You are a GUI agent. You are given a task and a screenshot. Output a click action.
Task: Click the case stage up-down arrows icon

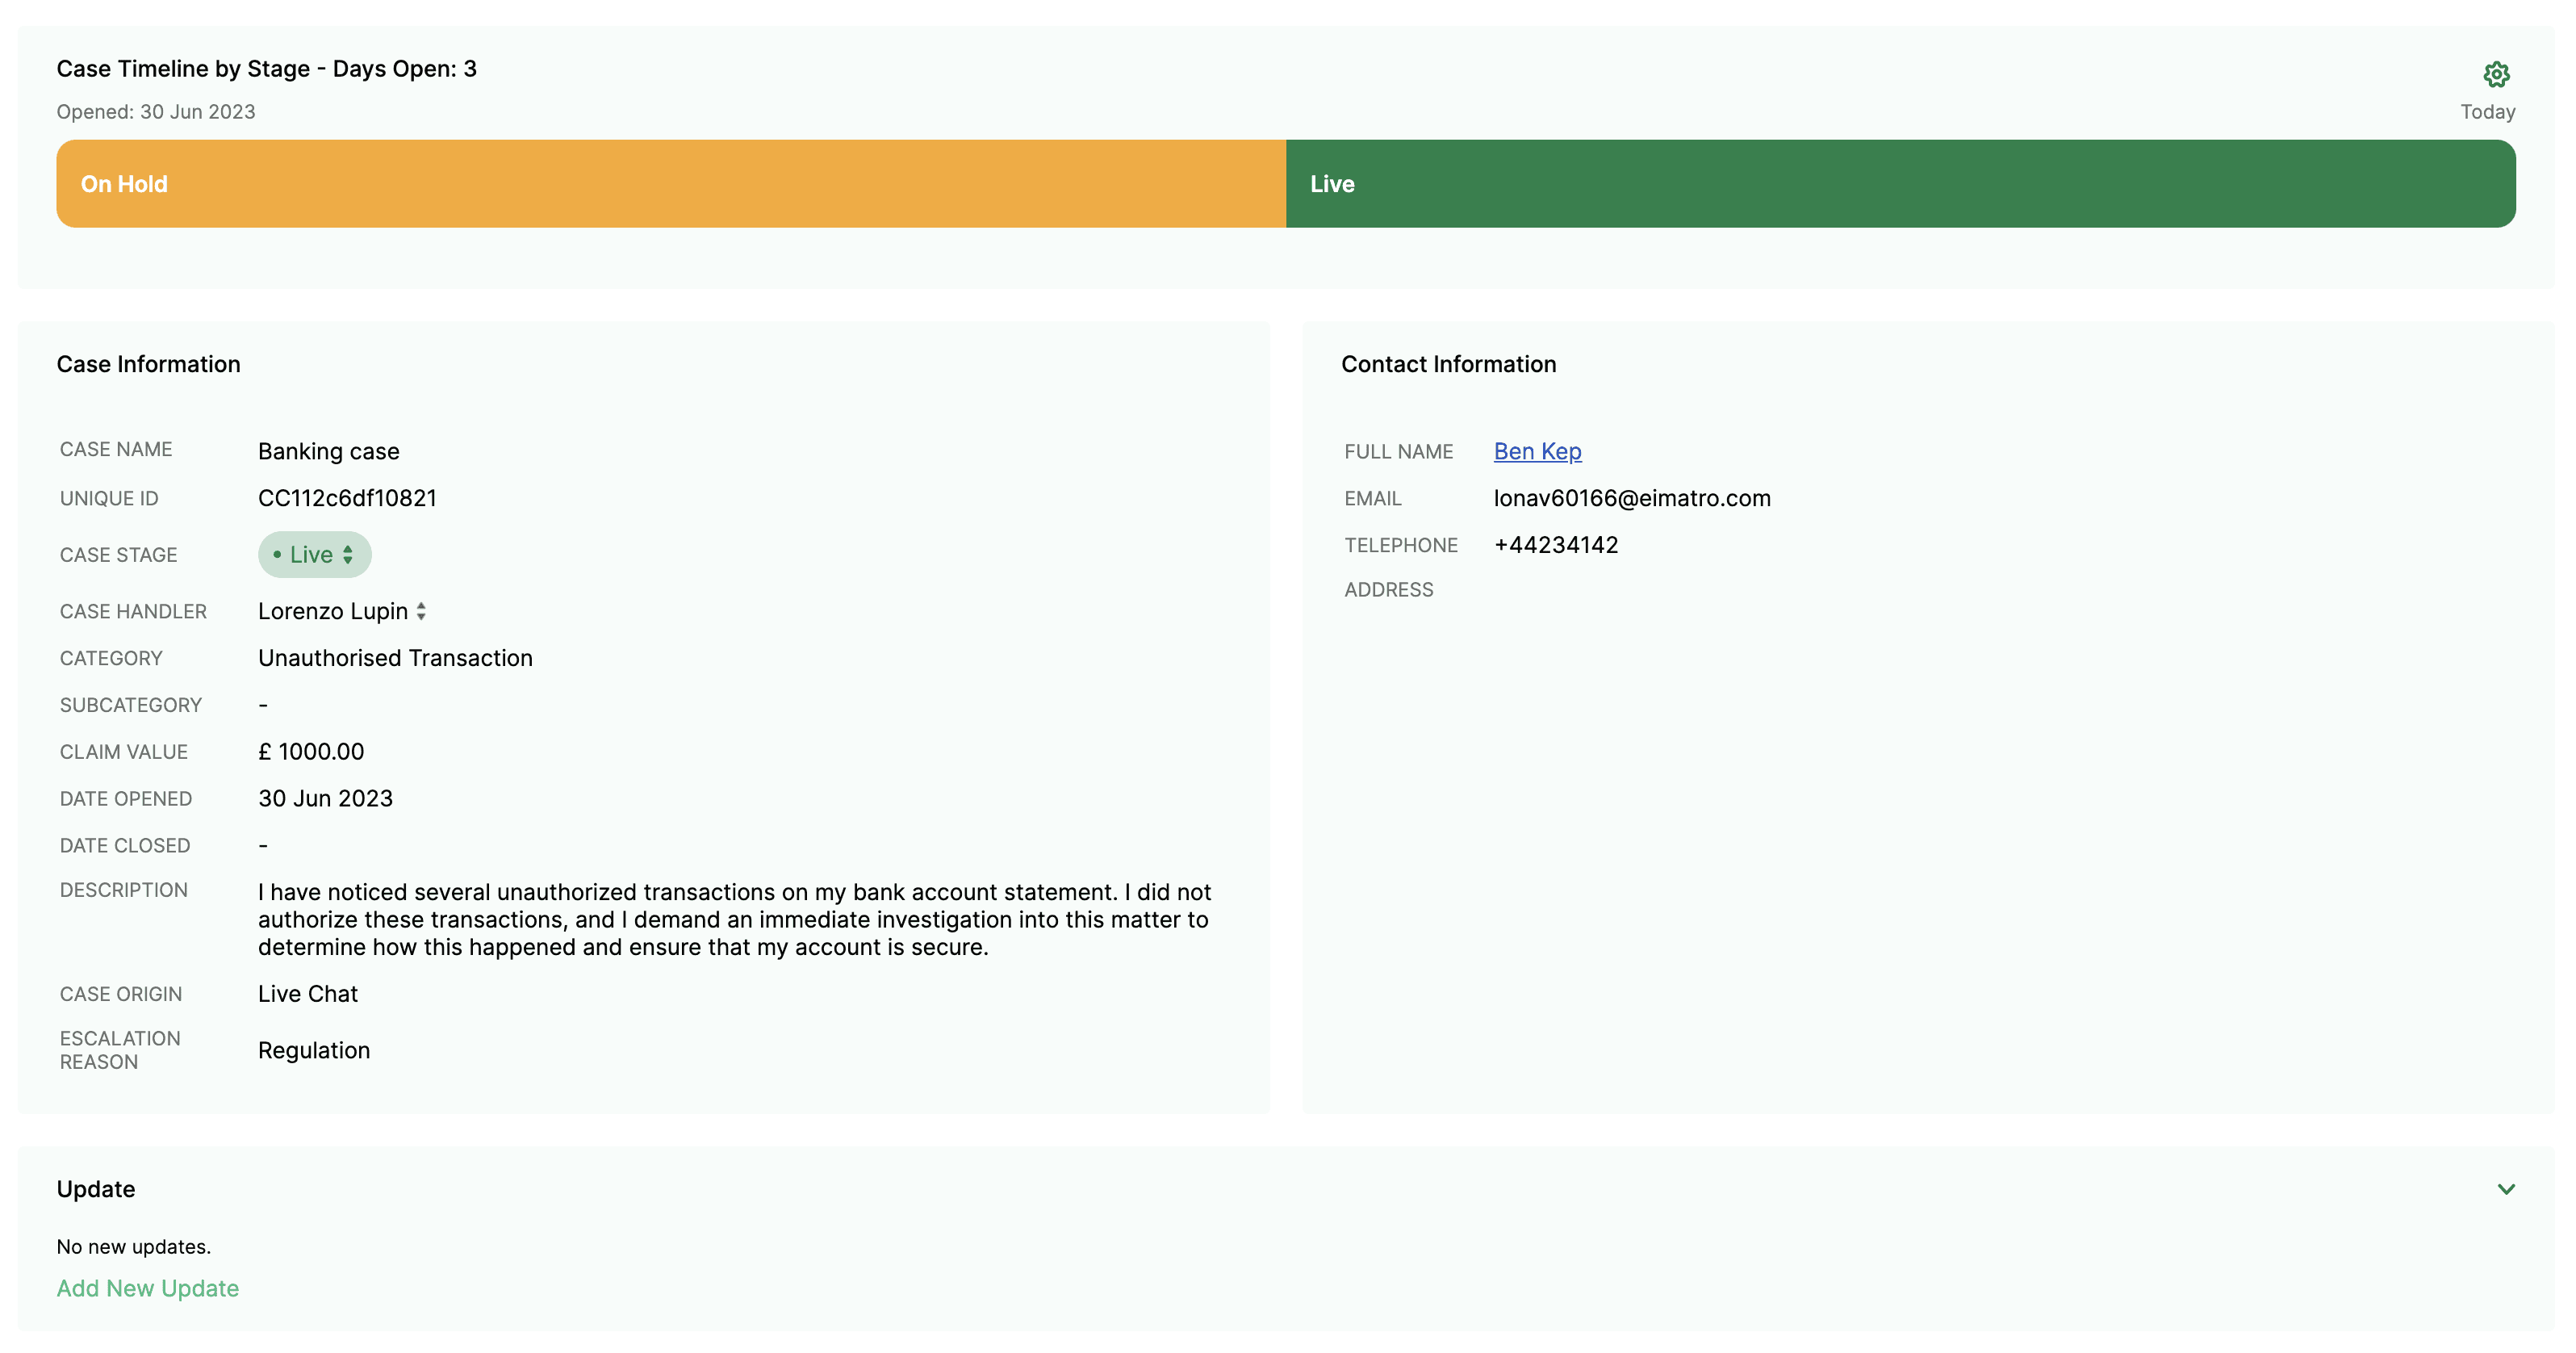tap(348, 555)
